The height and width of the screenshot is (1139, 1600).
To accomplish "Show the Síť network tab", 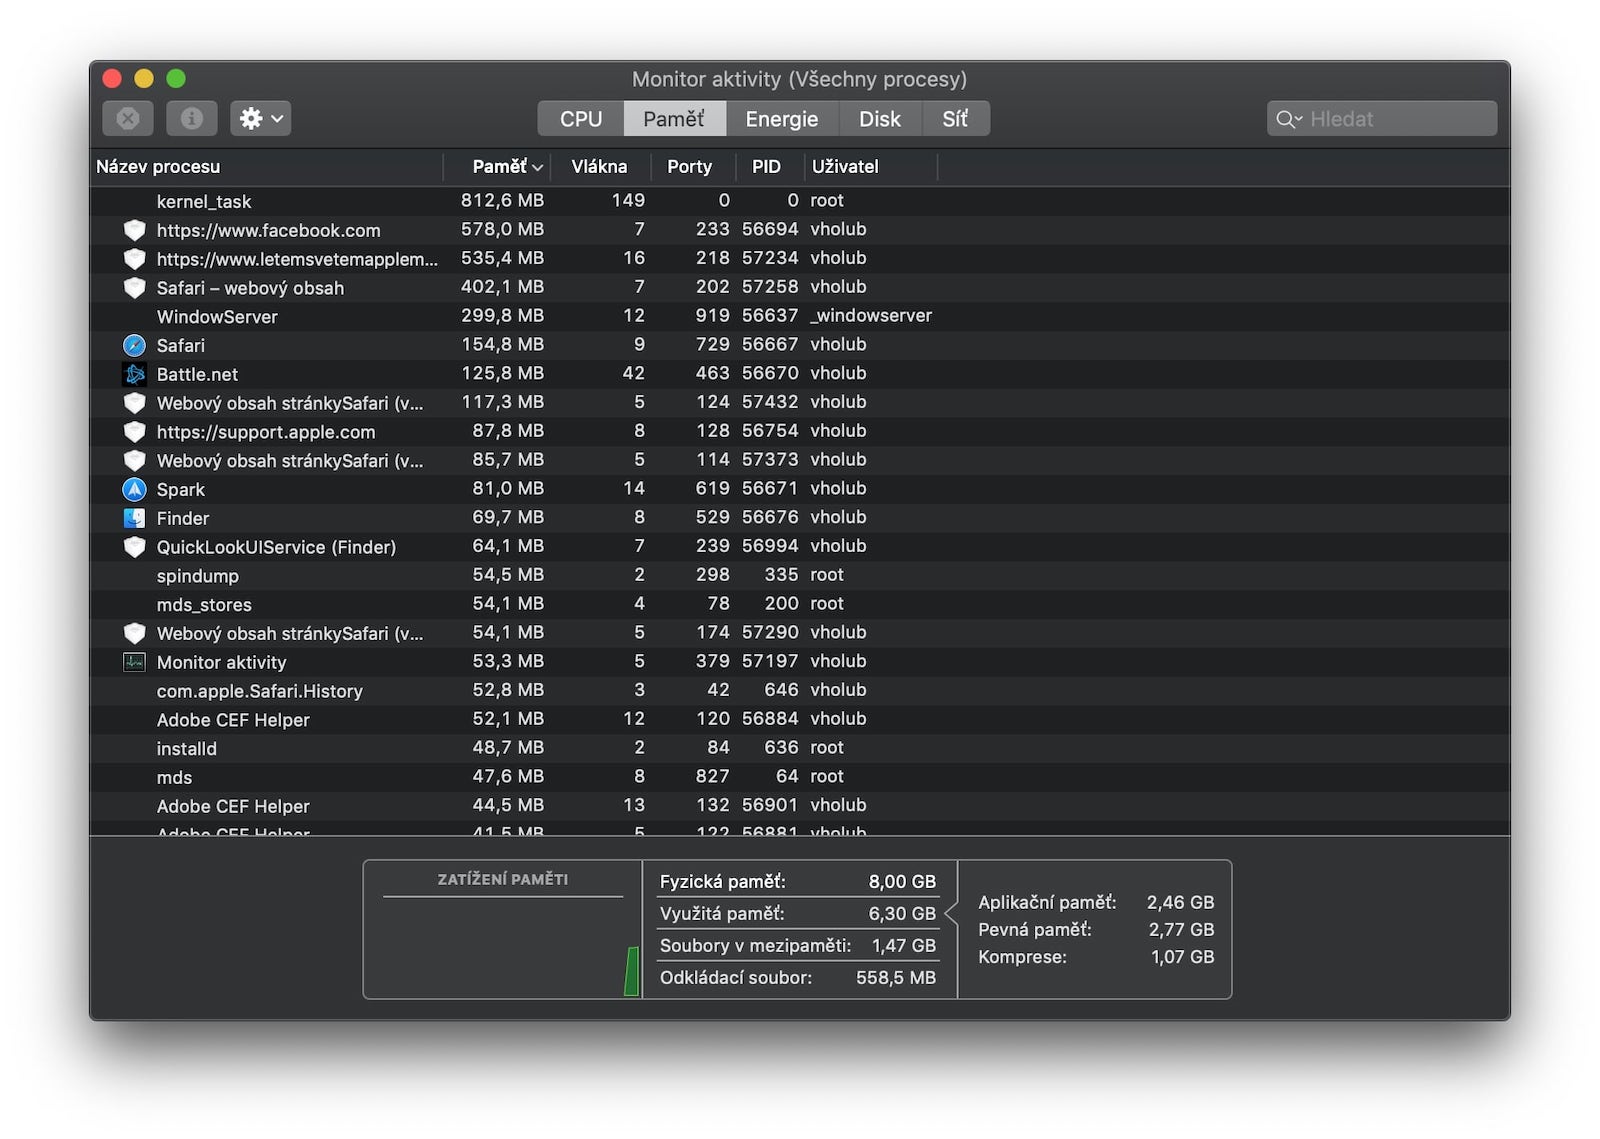I will point(954,119).
